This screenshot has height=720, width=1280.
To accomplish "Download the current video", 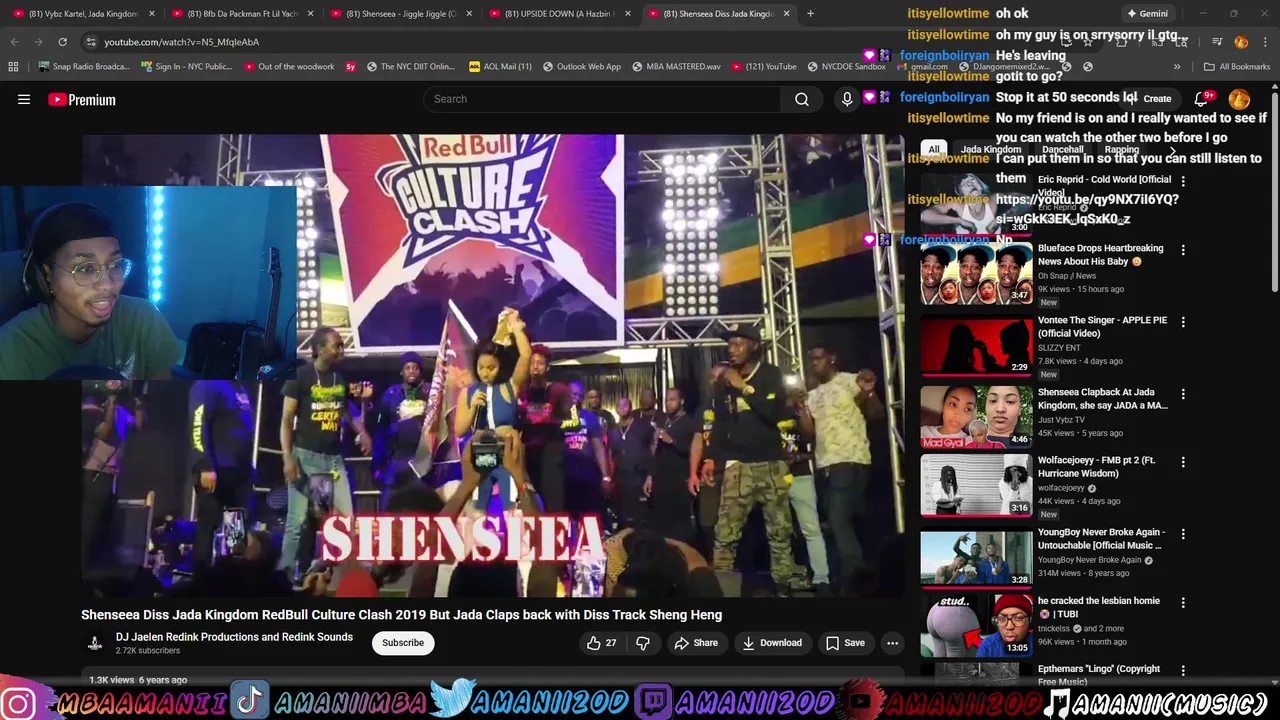I will pyautogui.click(x=771, y=643).
